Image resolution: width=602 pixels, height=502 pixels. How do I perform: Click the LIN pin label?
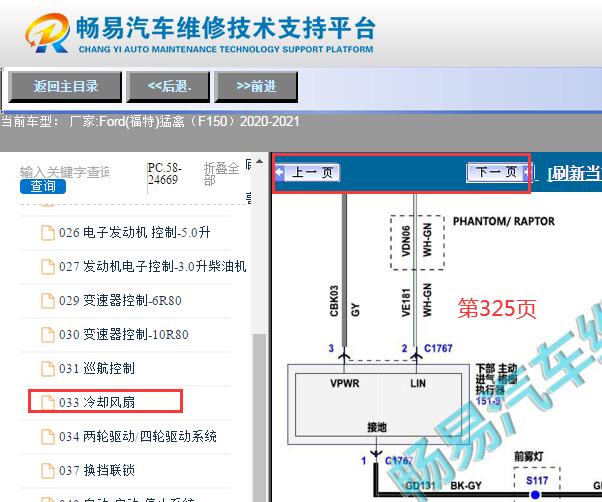[418, 383]
